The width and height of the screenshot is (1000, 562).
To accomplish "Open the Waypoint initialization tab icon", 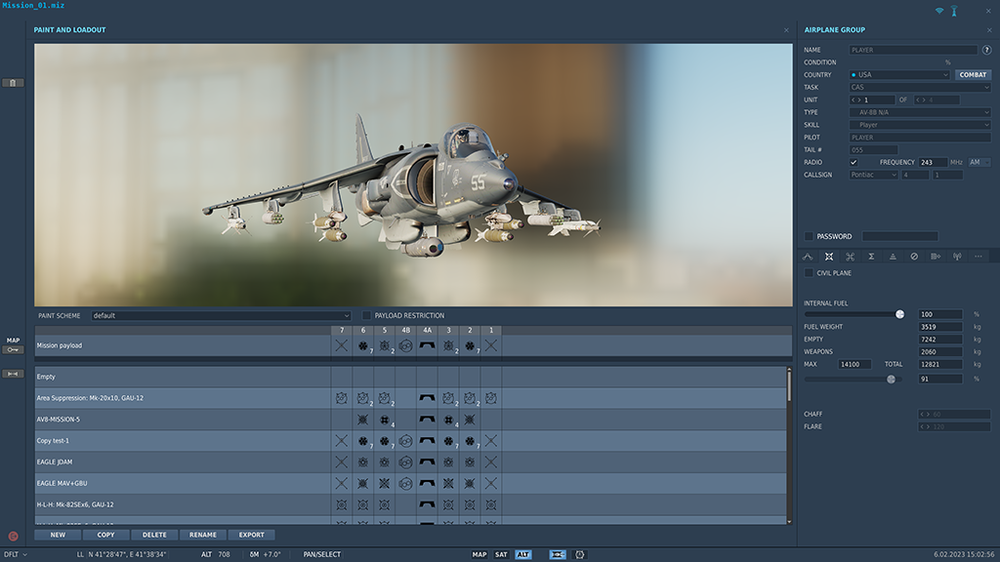I will tap(936, 256).
